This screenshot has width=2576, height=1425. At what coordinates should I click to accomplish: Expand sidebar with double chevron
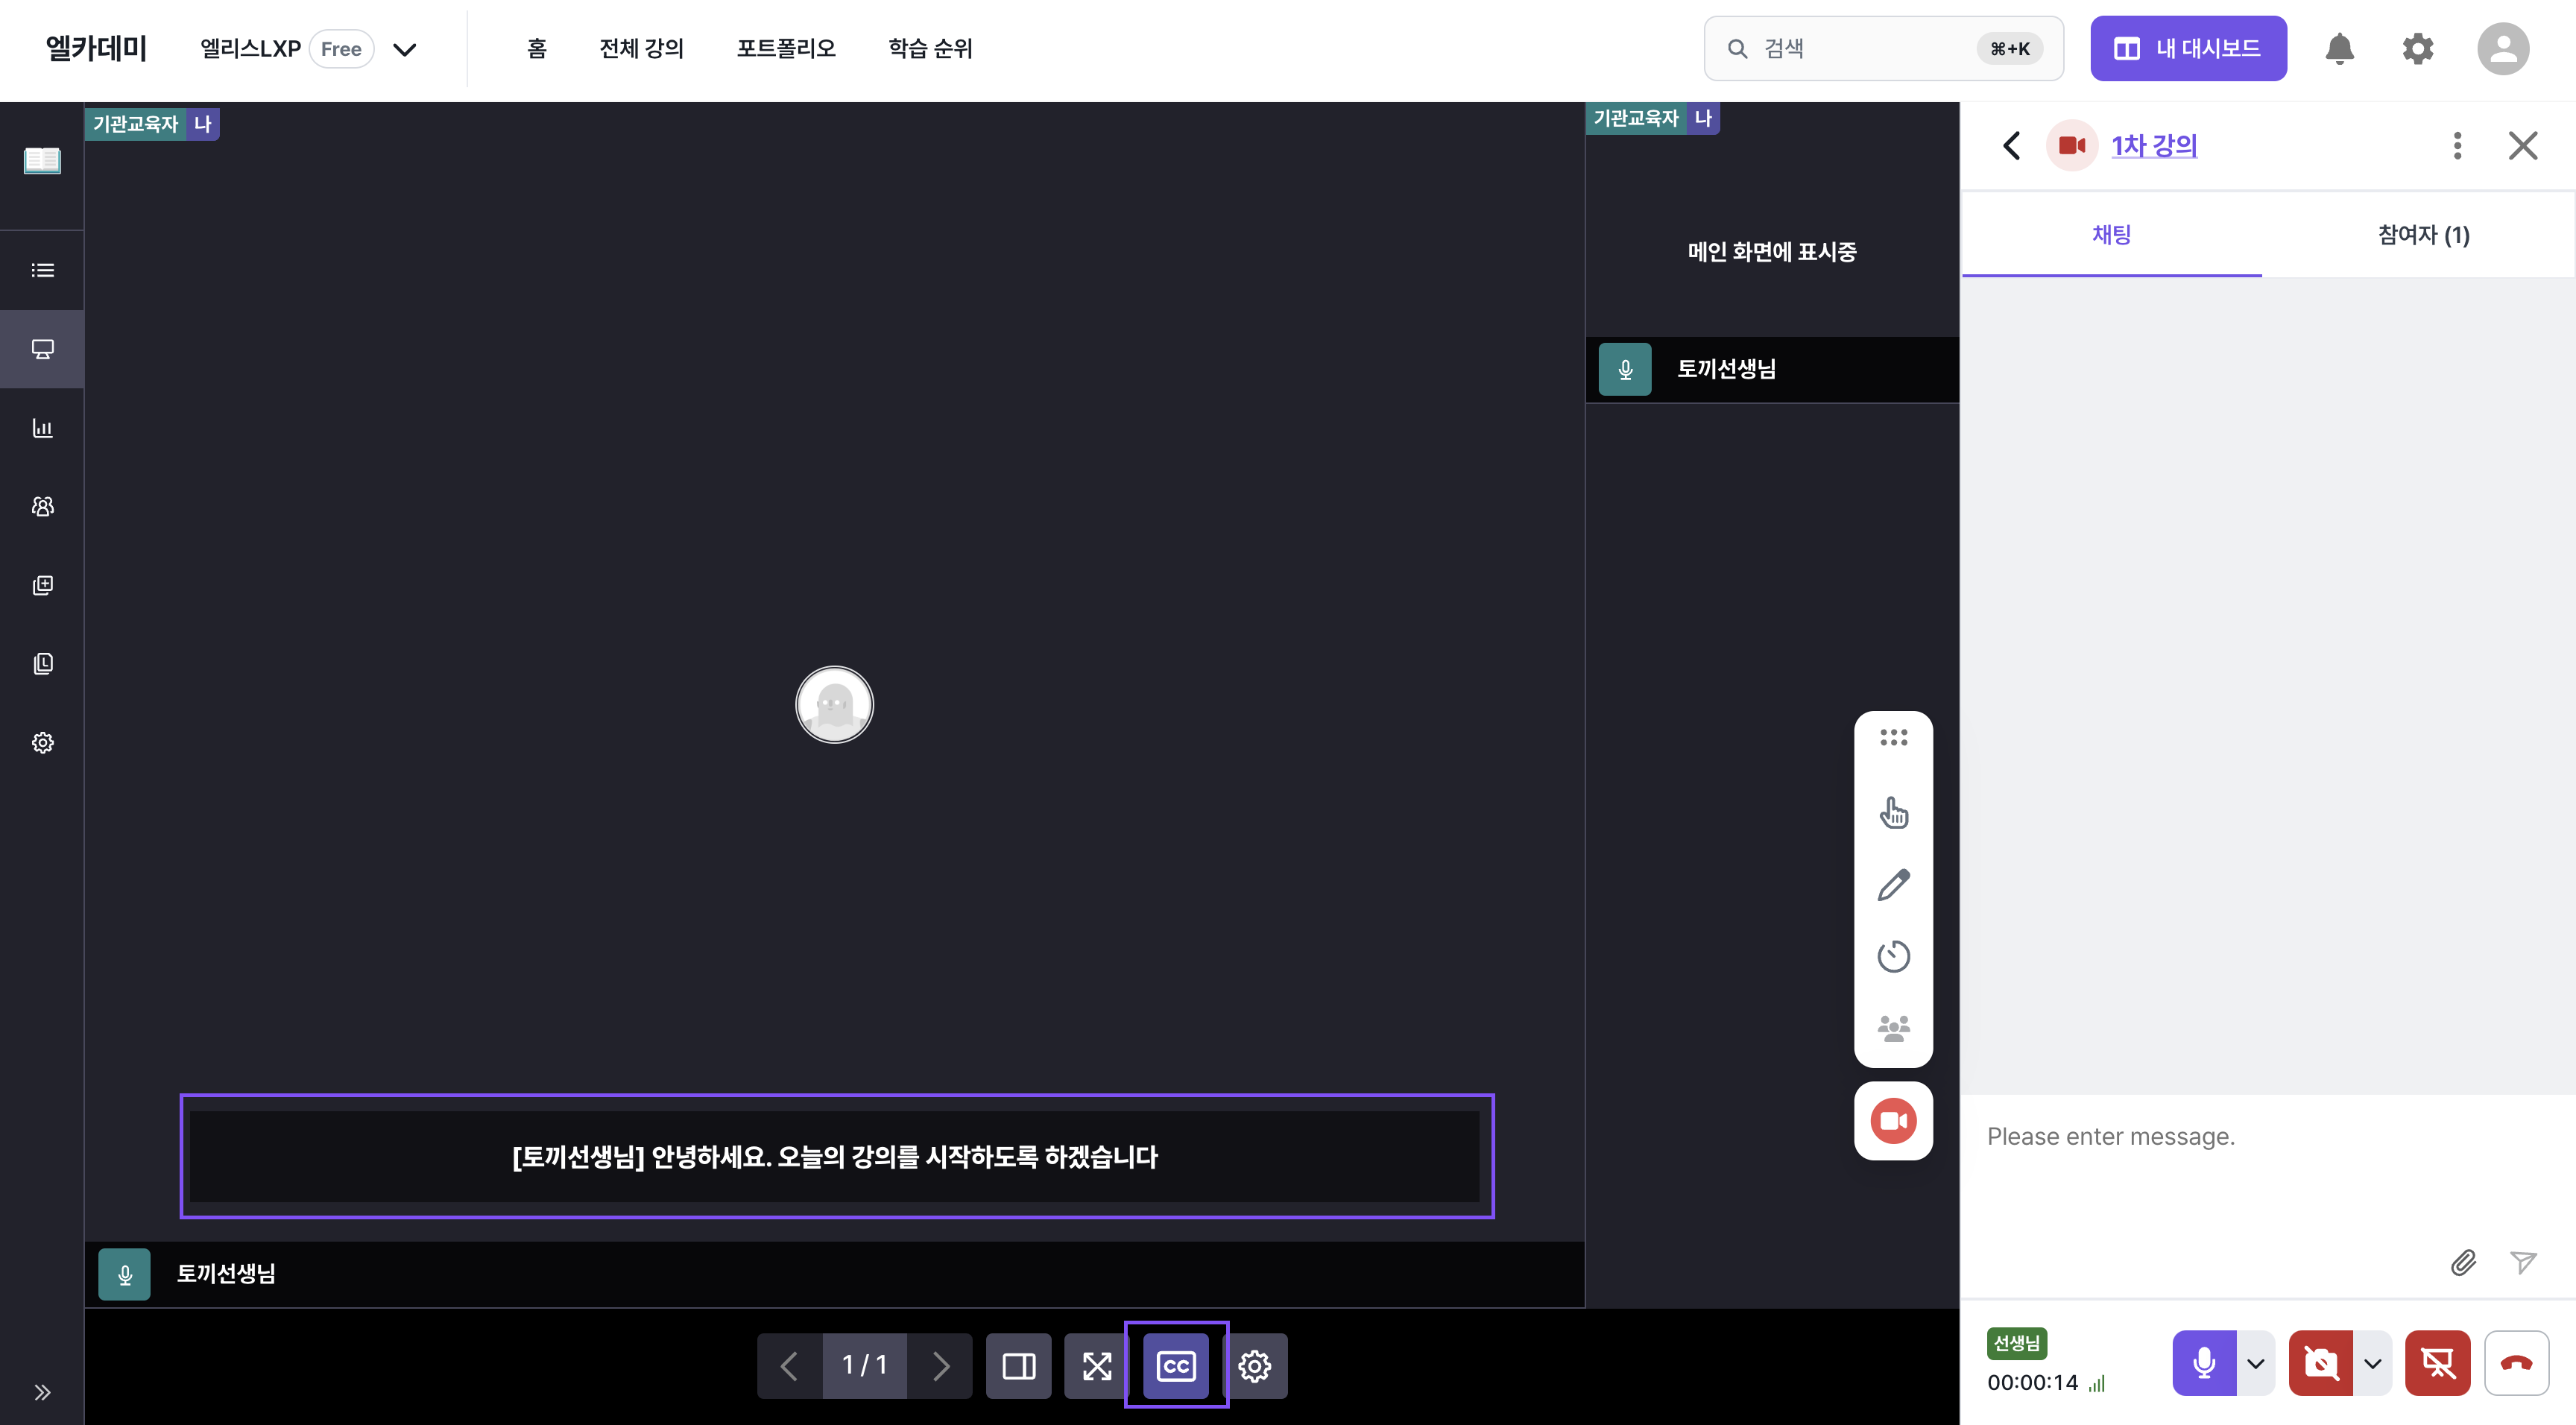point(42,1392)
